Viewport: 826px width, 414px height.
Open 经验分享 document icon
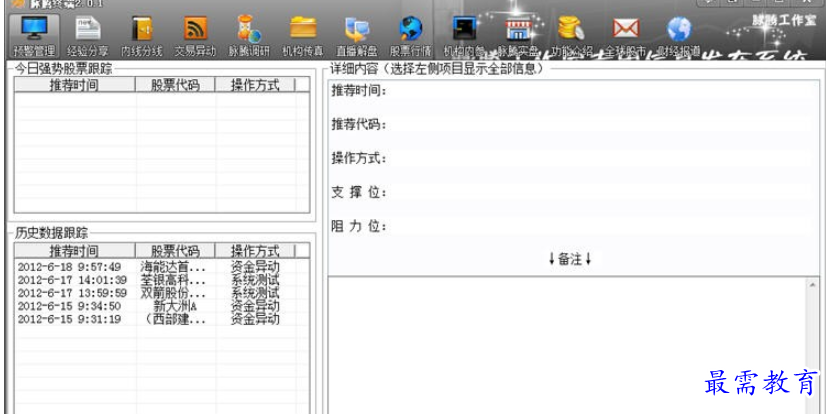(x=87, y=28)
